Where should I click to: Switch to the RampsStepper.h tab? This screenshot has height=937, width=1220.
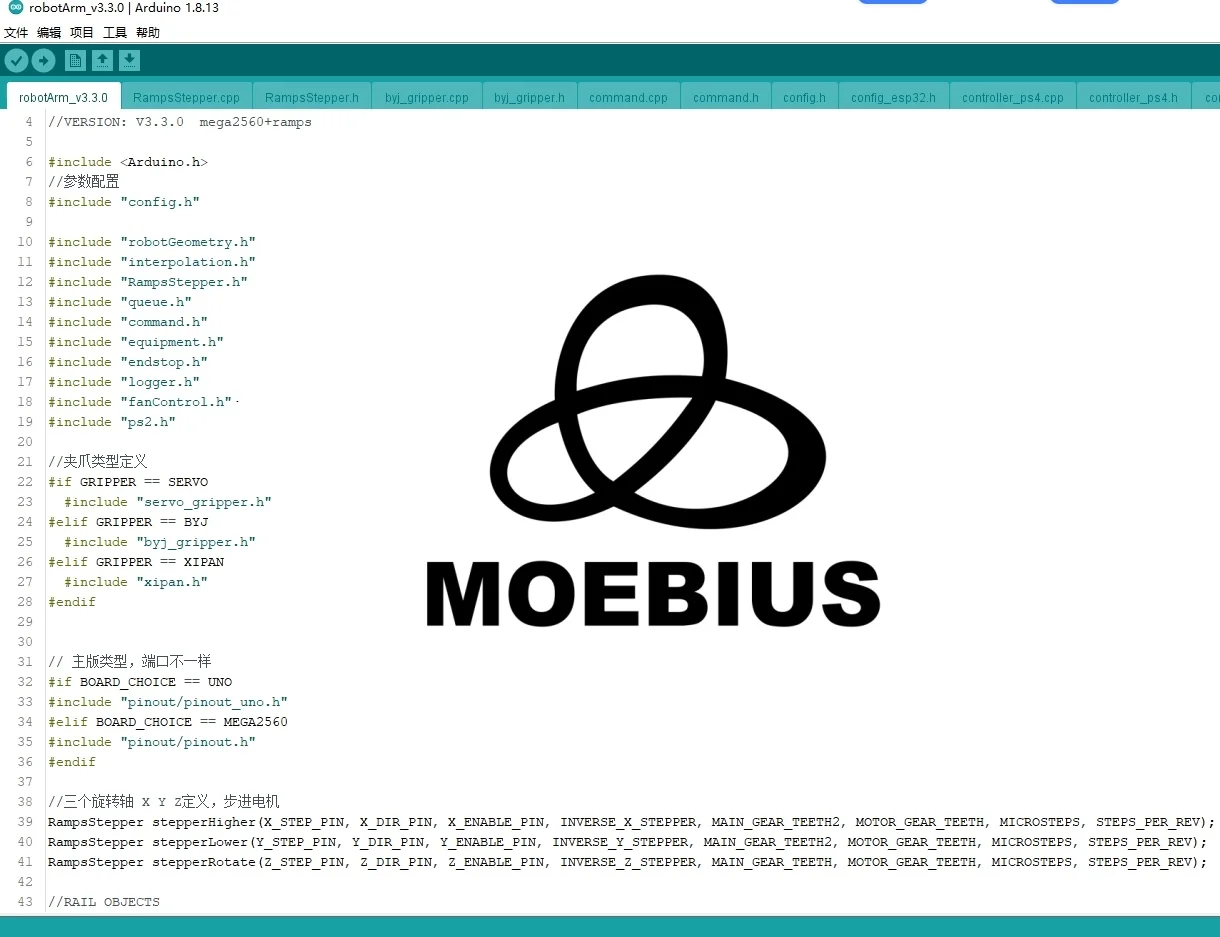click(312, 97)
